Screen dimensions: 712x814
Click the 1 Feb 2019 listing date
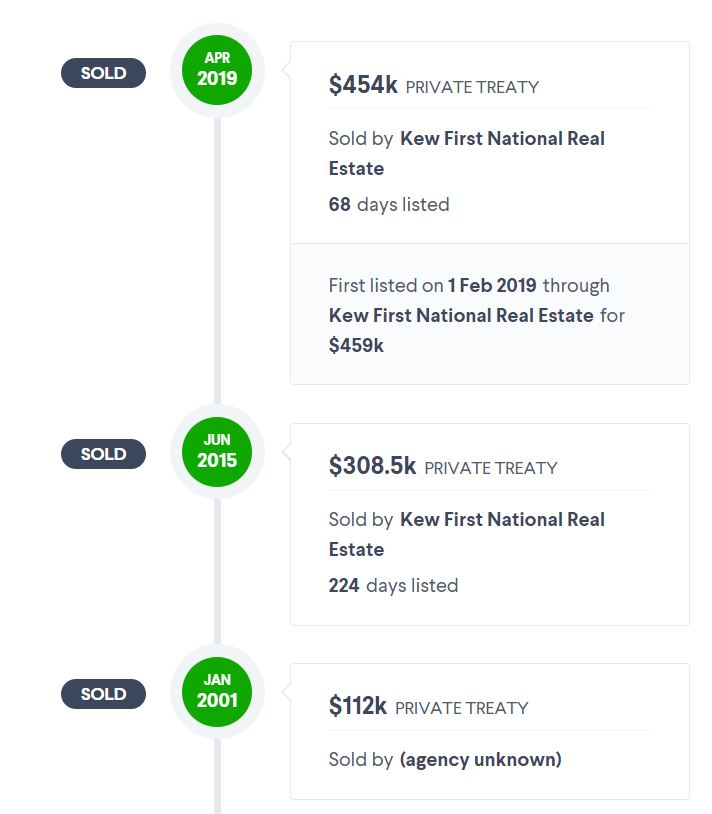[x=492, y=285]
